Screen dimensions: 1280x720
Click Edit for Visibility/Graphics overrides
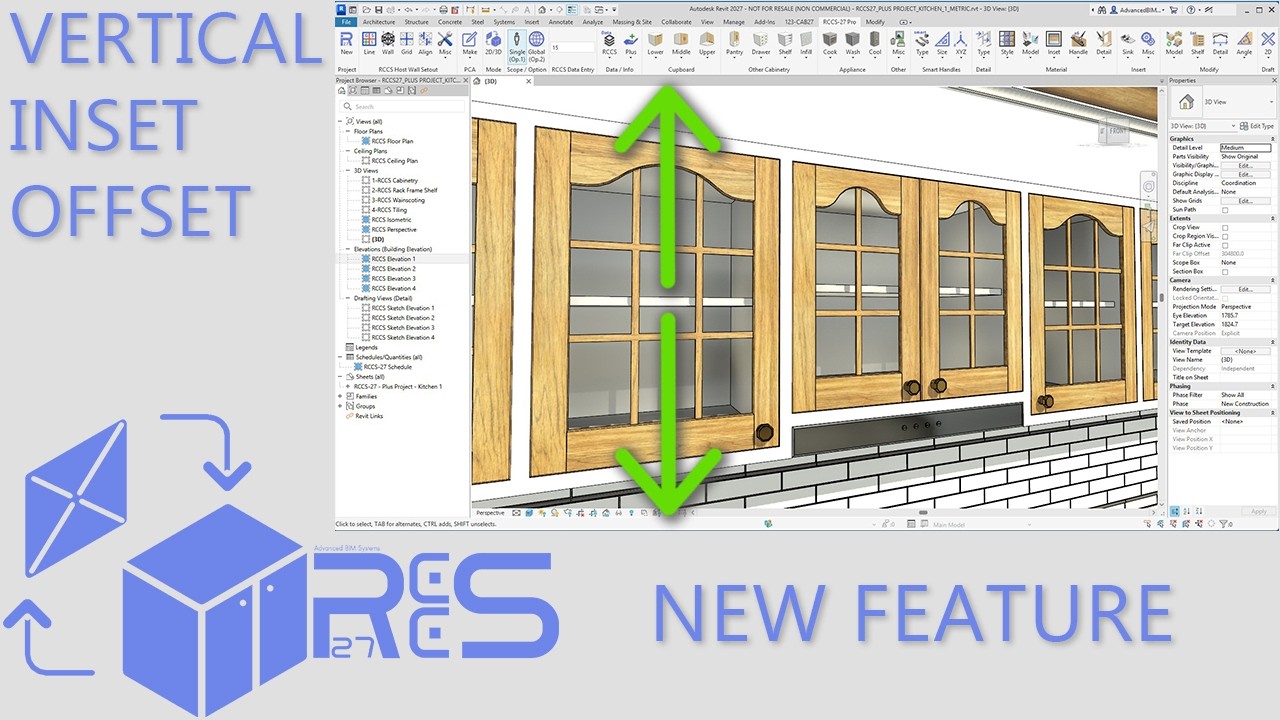pos(1246,165)
